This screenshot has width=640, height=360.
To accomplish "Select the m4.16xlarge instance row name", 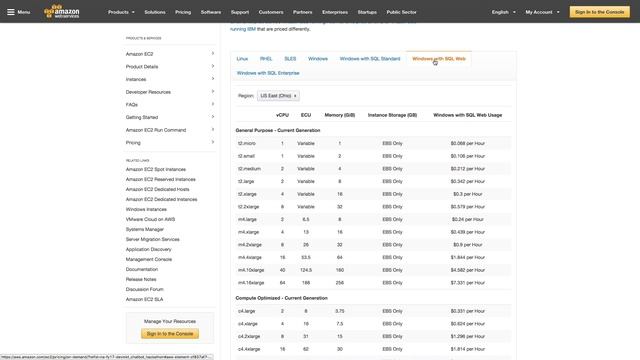I will coord(251,282).
